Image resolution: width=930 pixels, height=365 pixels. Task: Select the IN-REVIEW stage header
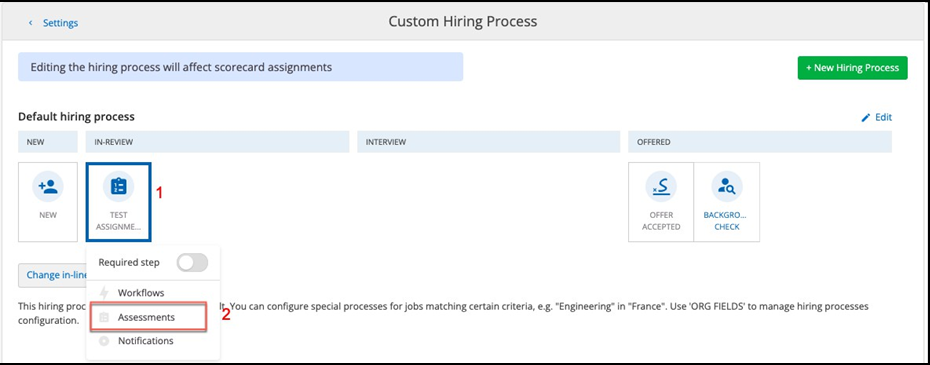217,142
